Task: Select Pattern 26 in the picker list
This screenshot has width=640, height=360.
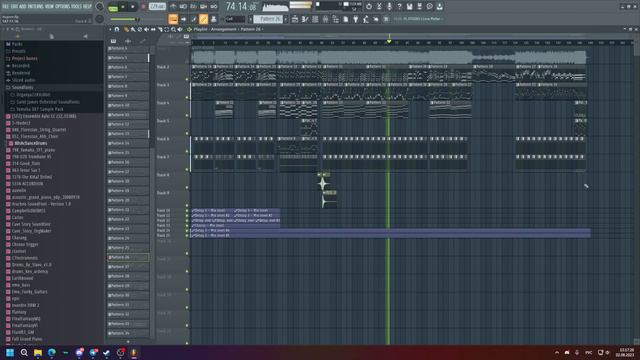Action: pos(128,257)
